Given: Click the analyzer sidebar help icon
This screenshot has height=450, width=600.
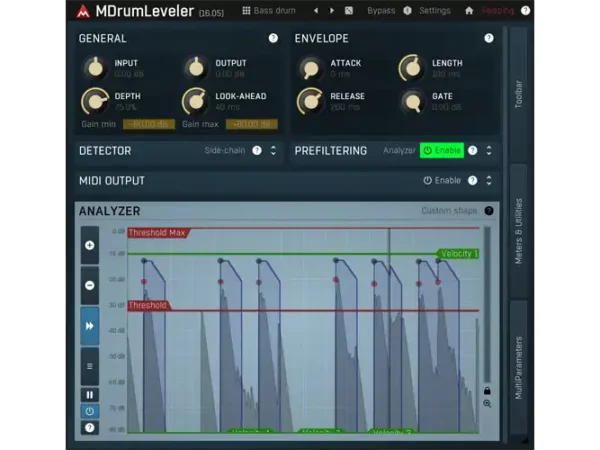Looking at the screenshot, I should coord(90,427).
